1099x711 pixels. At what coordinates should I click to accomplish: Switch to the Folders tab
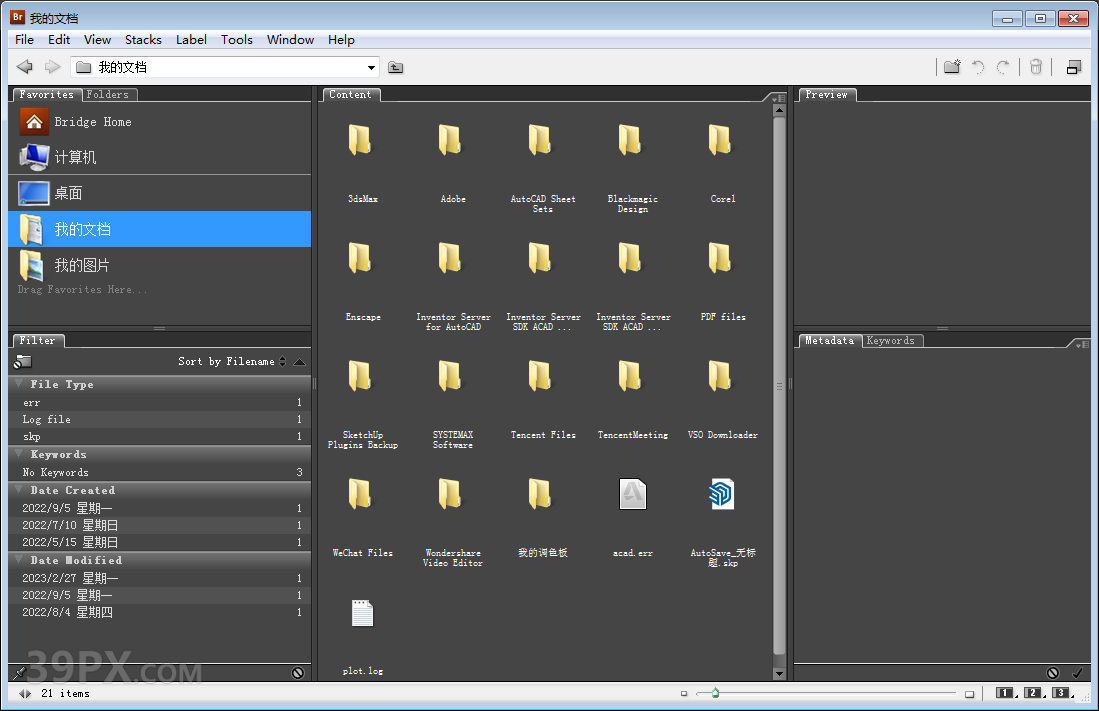[109, 94]
